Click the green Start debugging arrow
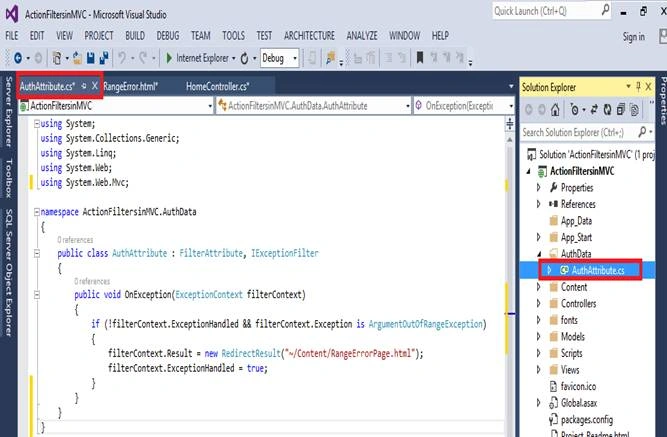 click(x=169, y=58)
